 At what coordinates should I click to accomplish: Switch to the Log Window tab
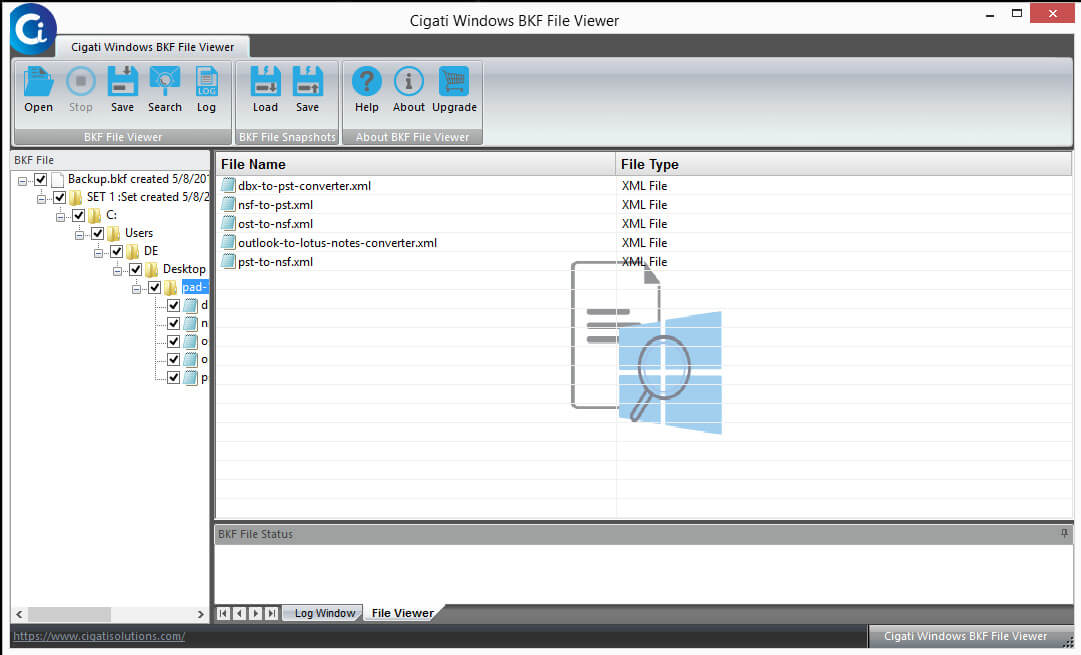tap(325, 613)
